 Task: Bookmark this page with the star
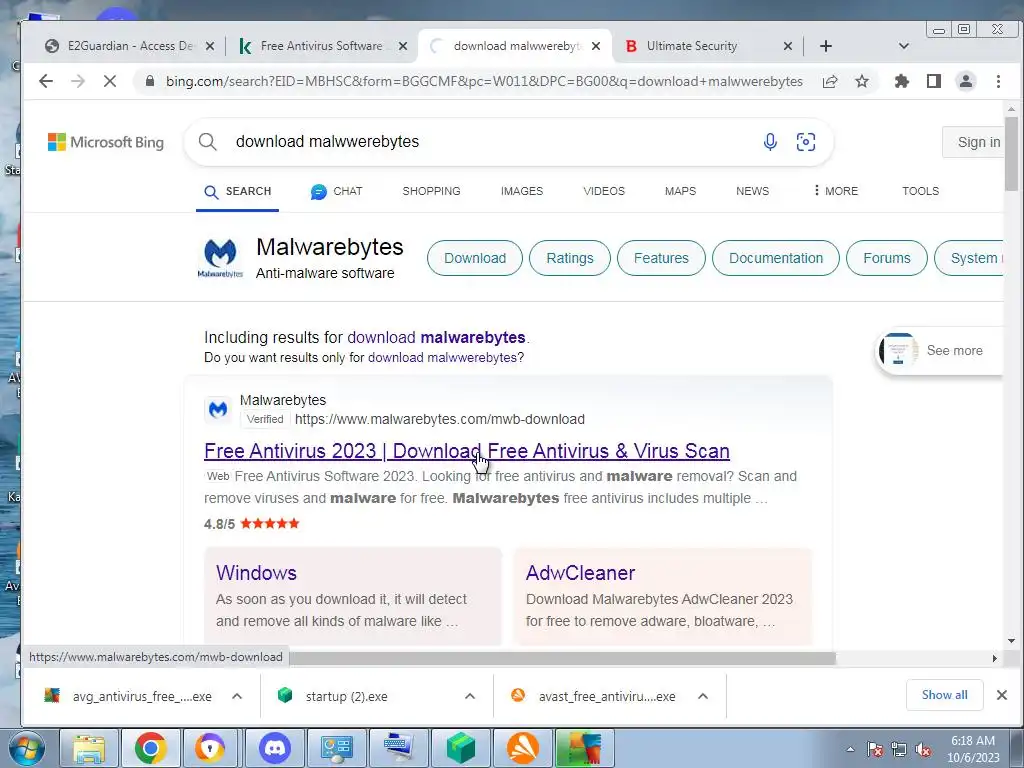[862, 82]
